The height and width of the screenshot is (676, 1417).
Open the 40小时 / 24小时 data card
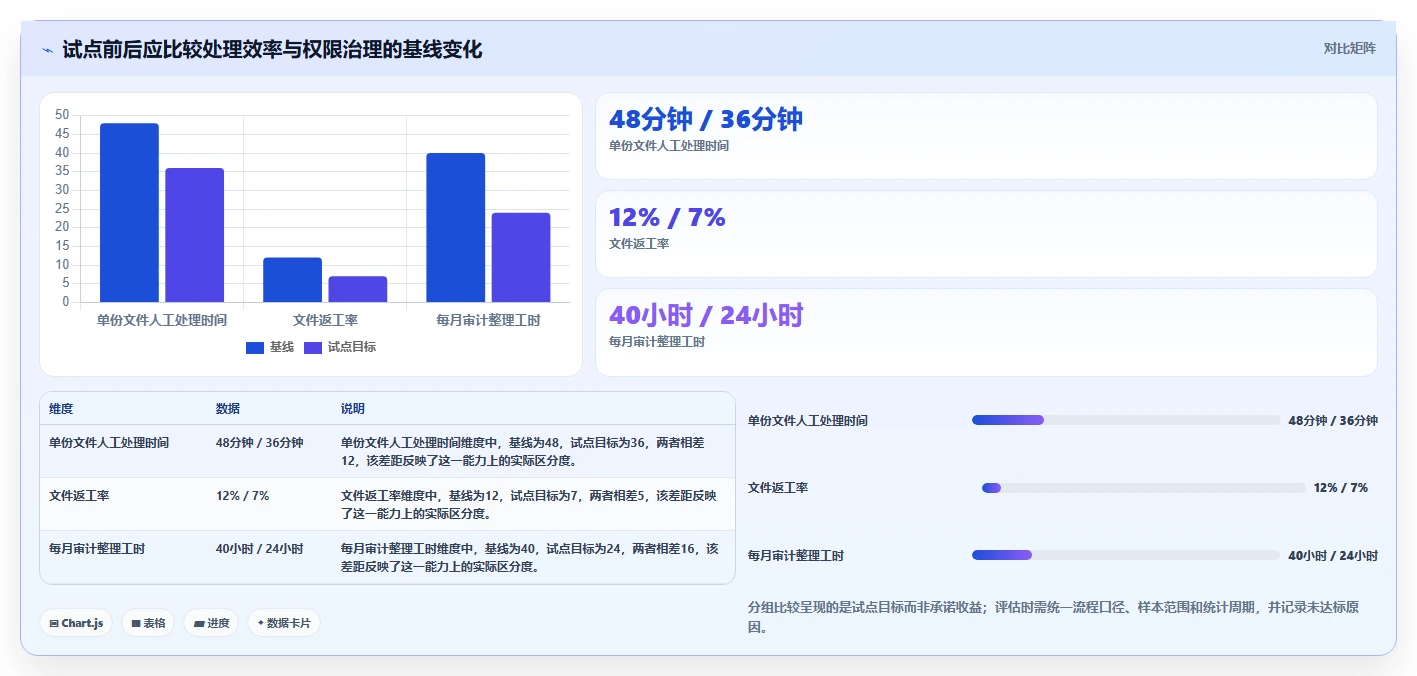click(986, 332)
